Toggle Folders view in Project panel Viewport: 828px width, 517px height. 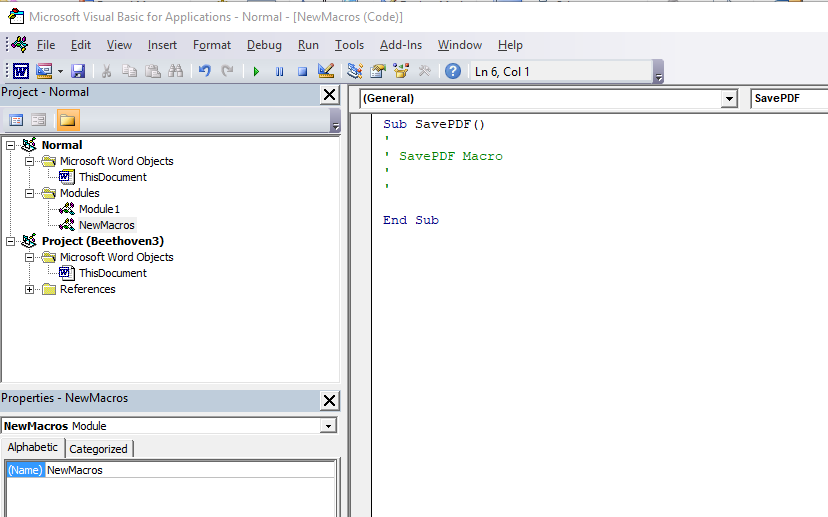tap(68, 120)
